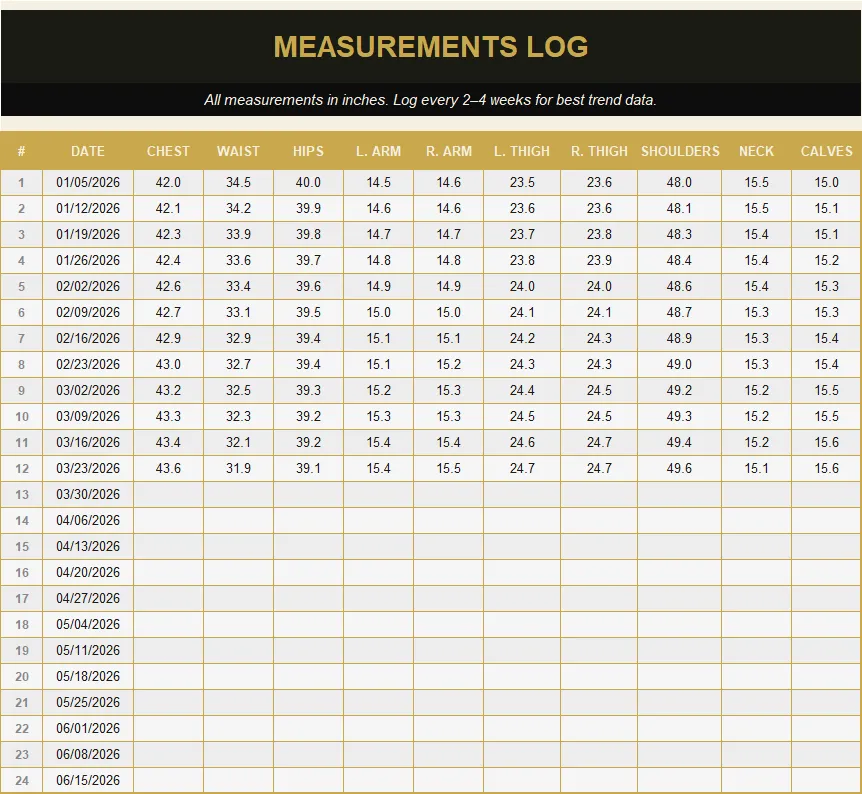Click the empty waist cell for 04/06/2026
Image resolution: width=862 pixels, height=794 pixels.
(x=239, y=520)
